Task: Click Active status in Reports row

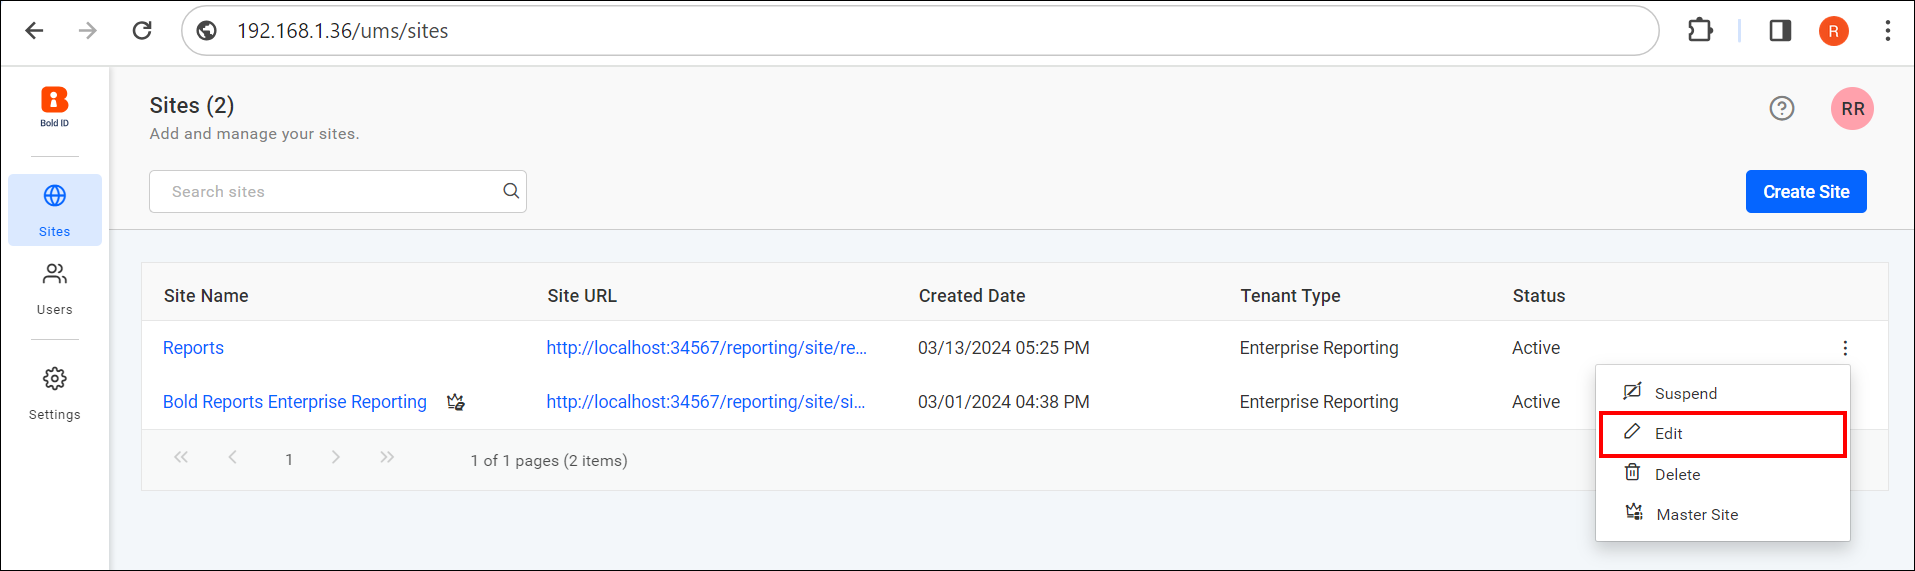Action: pos(1536,348)
